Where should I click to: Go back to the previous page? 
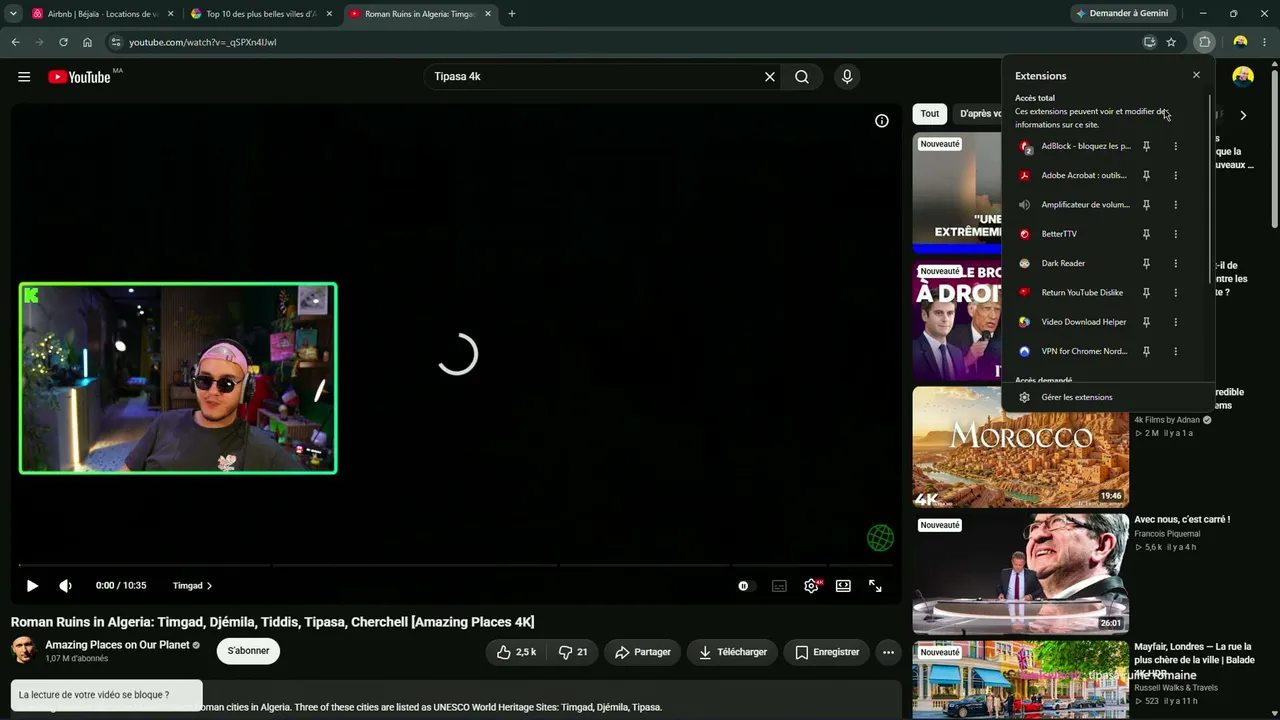[x=15, y=42]
